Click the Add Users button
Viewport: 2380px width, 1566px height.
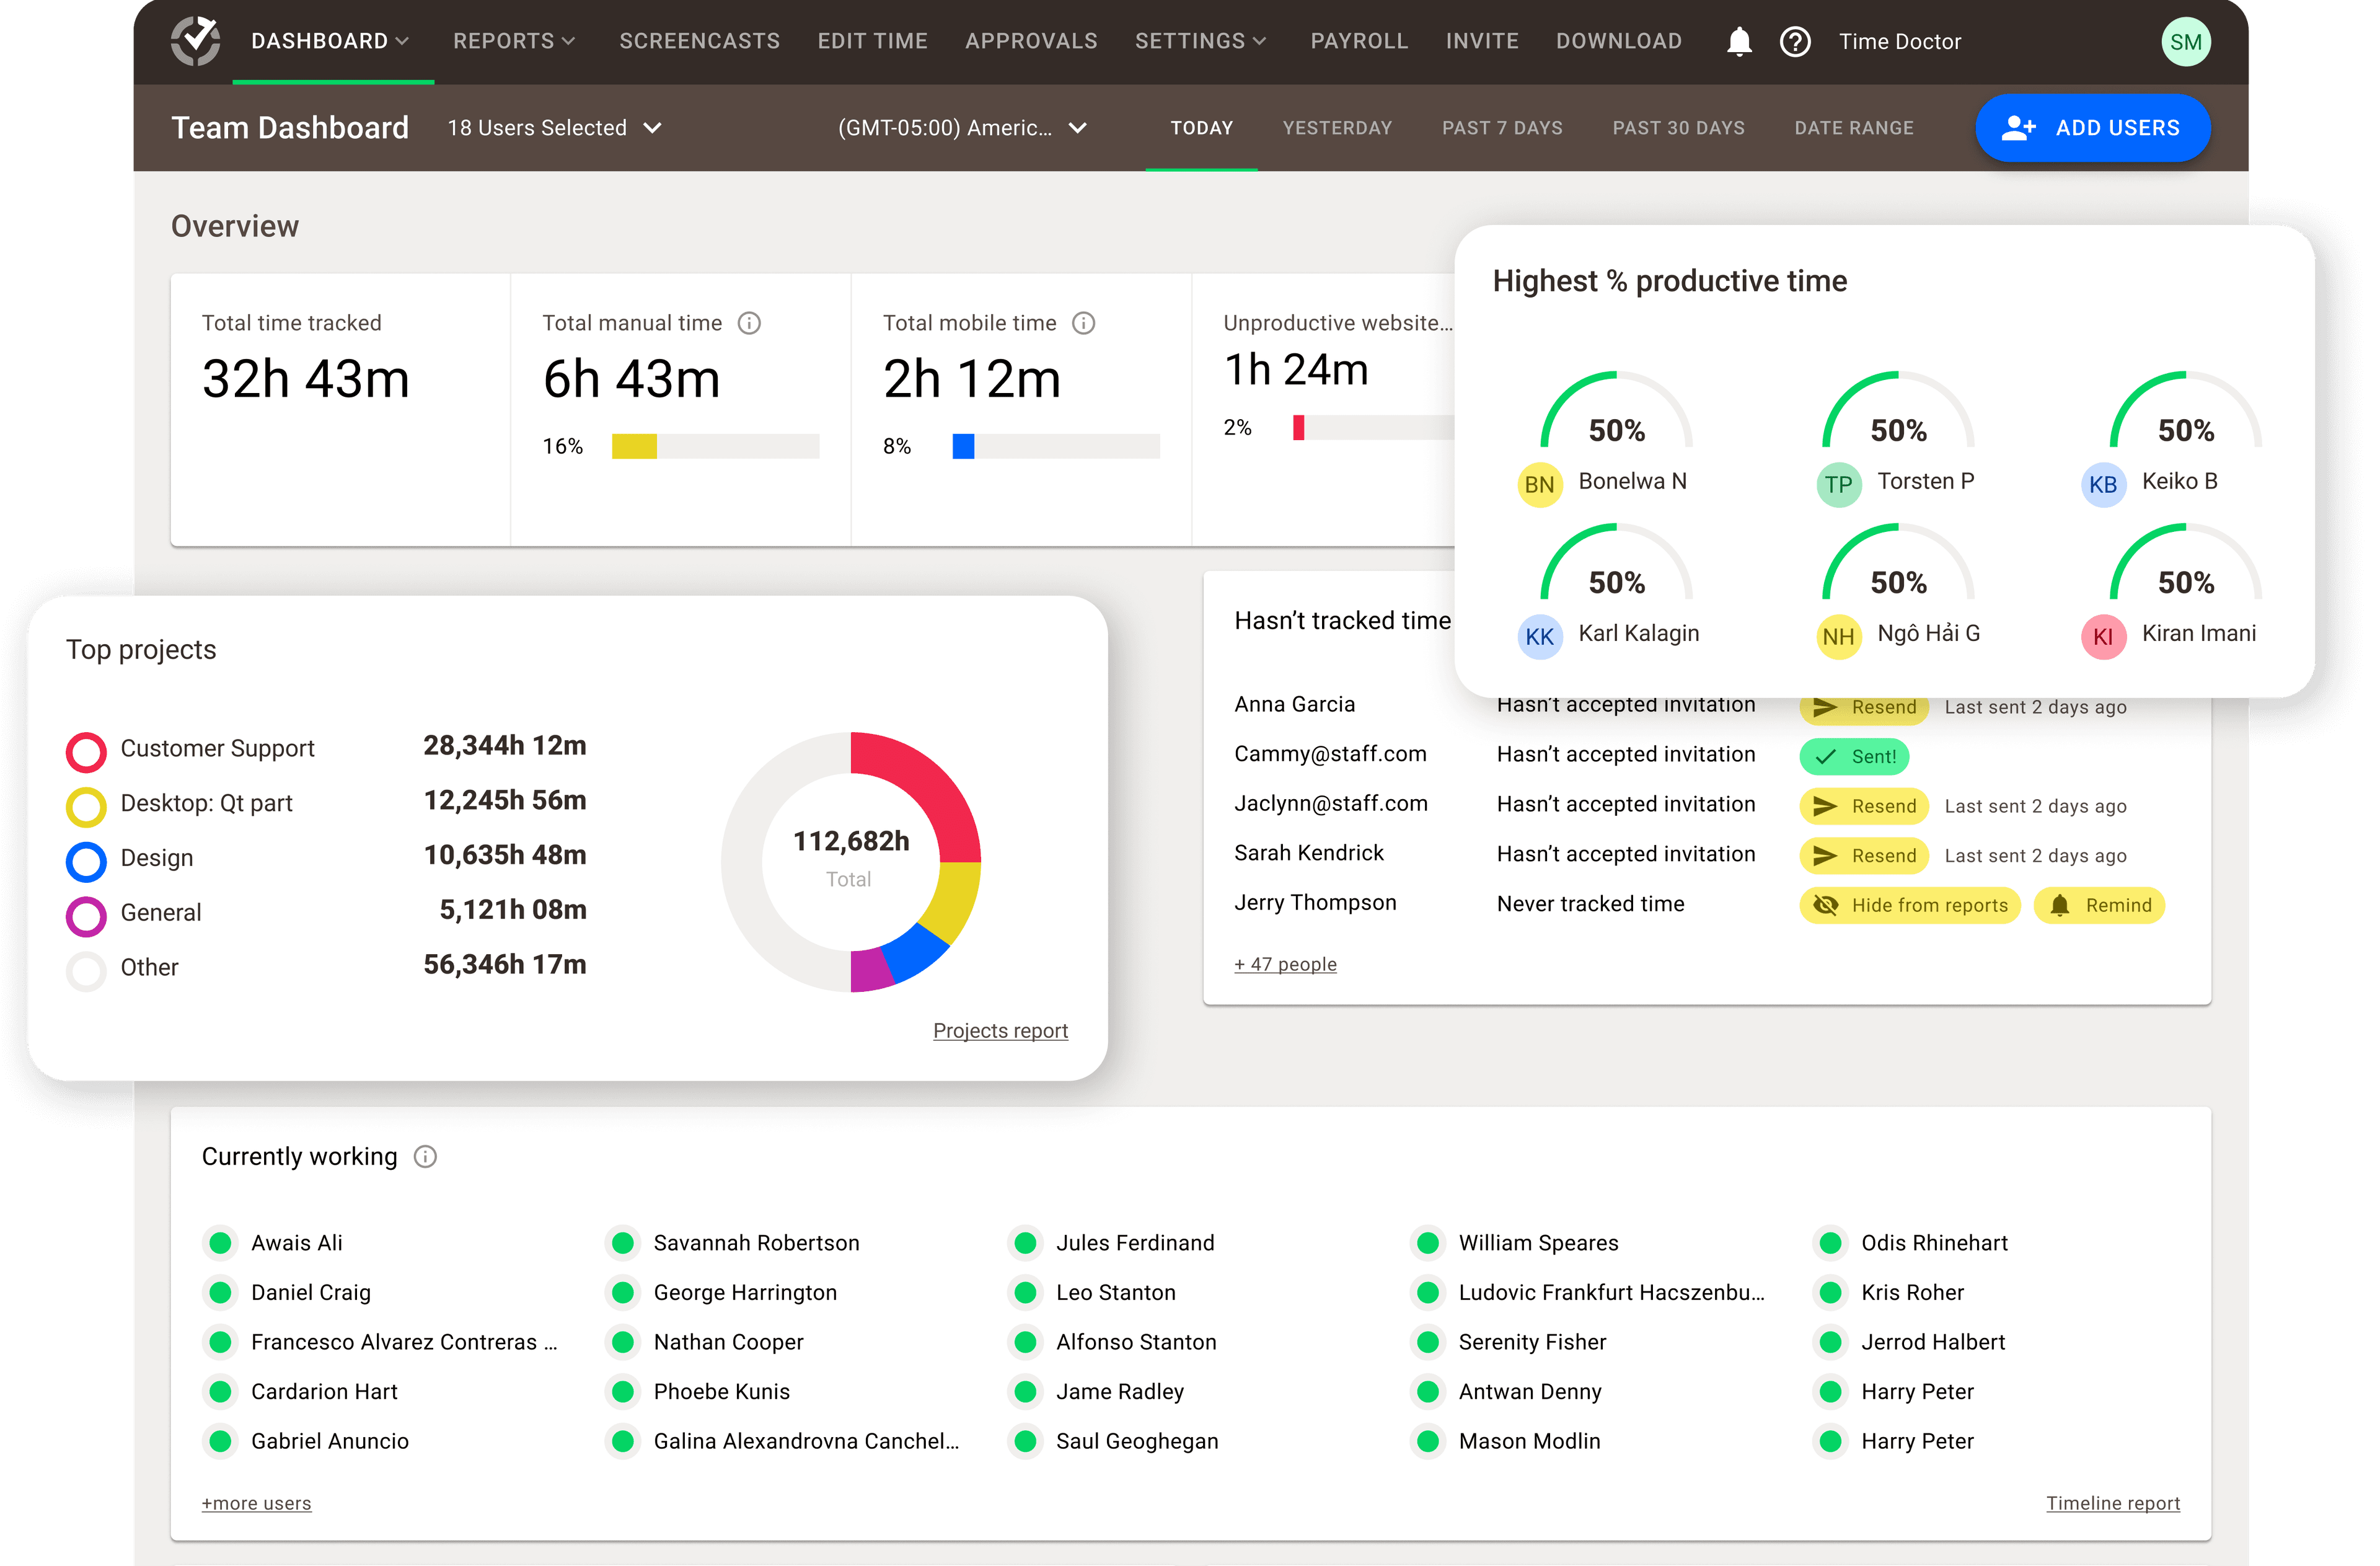point(2092,128)
